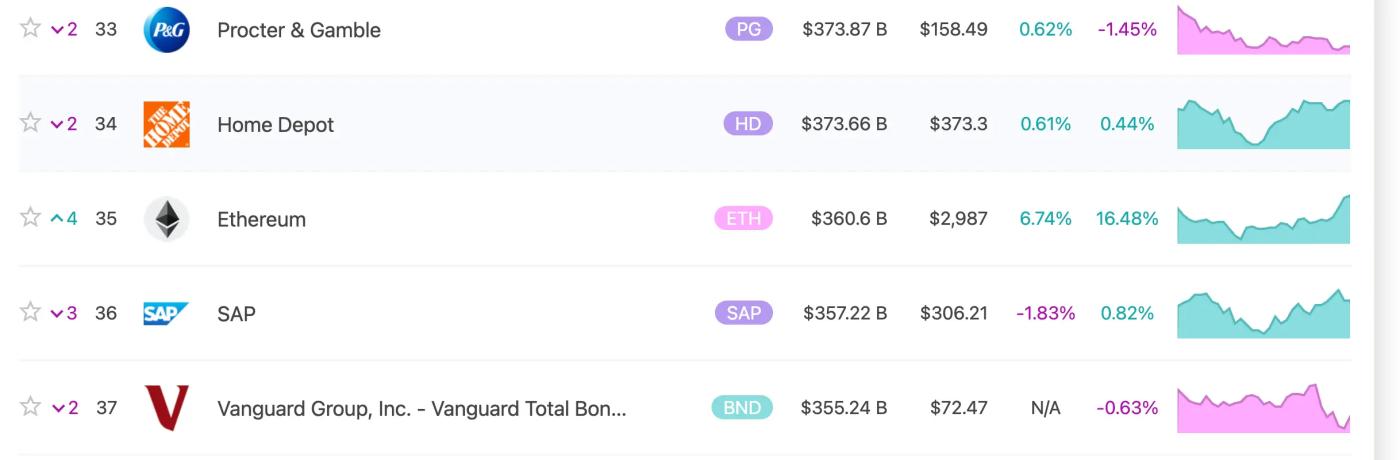Open the Home Depot company page
1400x460 pixels.
275,125
